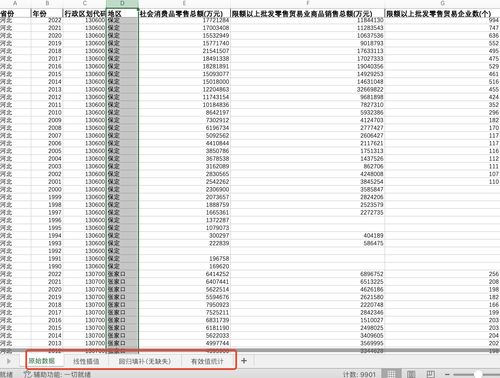The image size is (500, 378).
Task: Switch to Page Layout view icon
Action: (411, 374)
